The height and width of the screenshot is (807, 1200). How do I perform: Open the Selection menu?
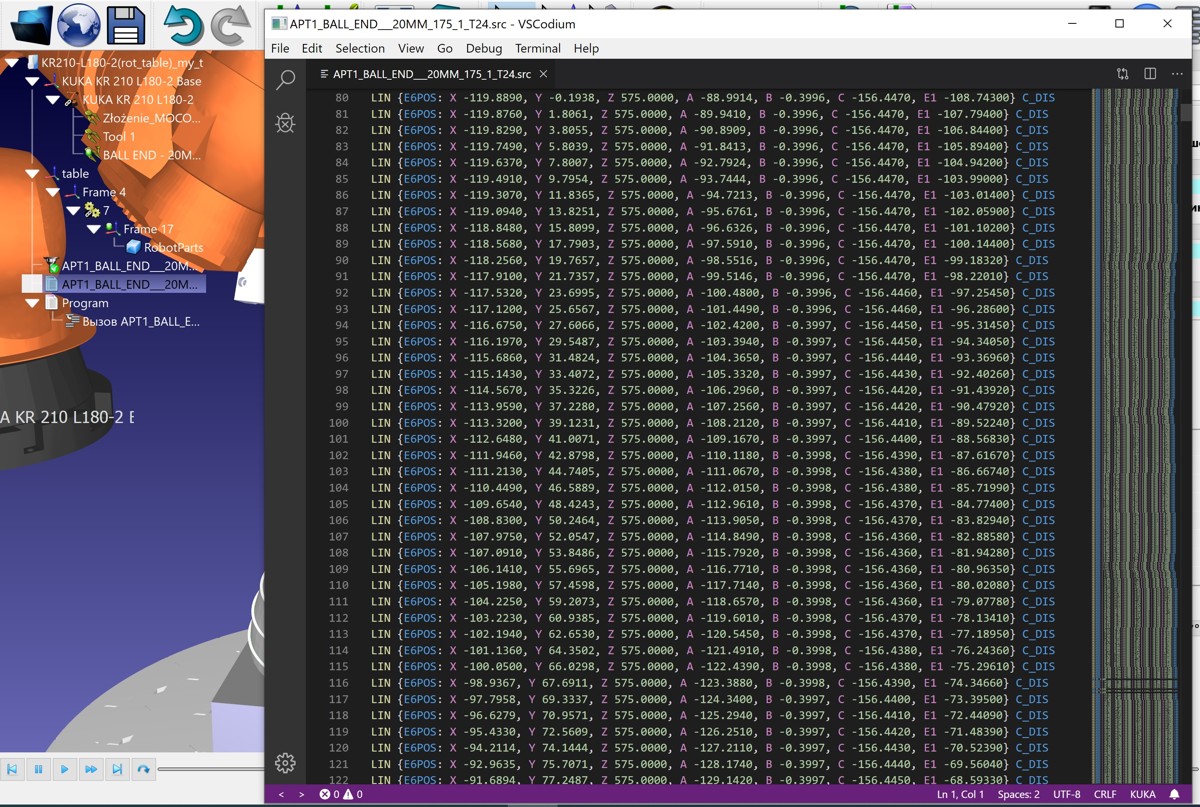point(359,48)
